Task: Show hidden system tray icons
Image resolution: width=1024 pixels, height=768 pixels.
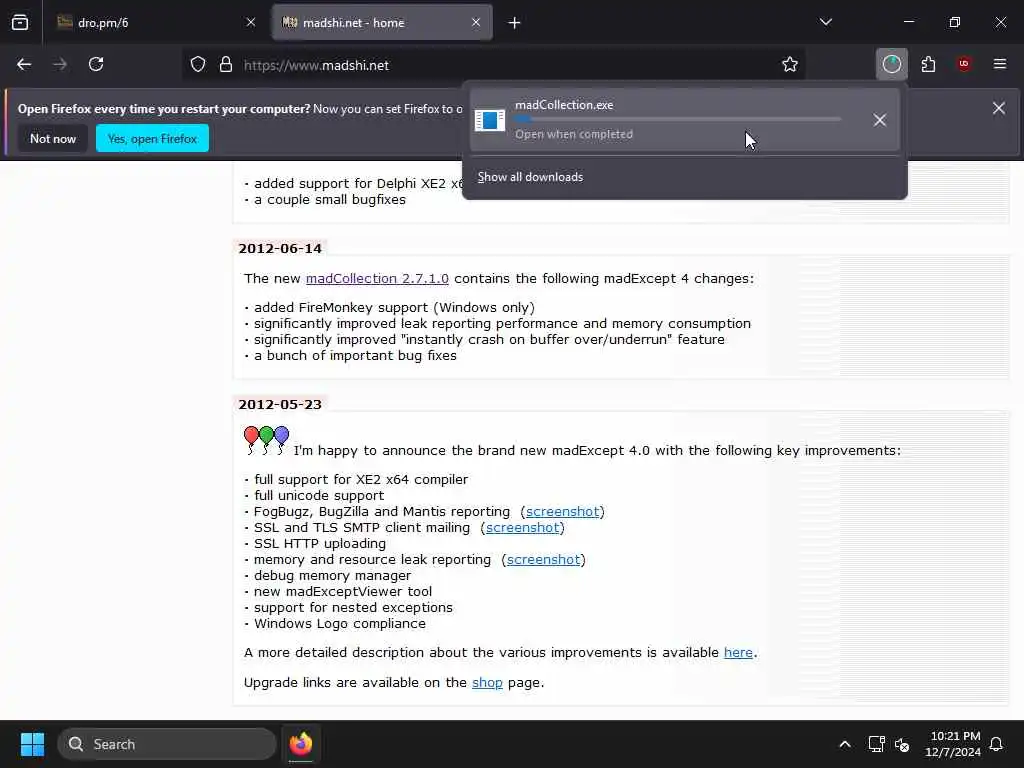Action: coord(845,744)
